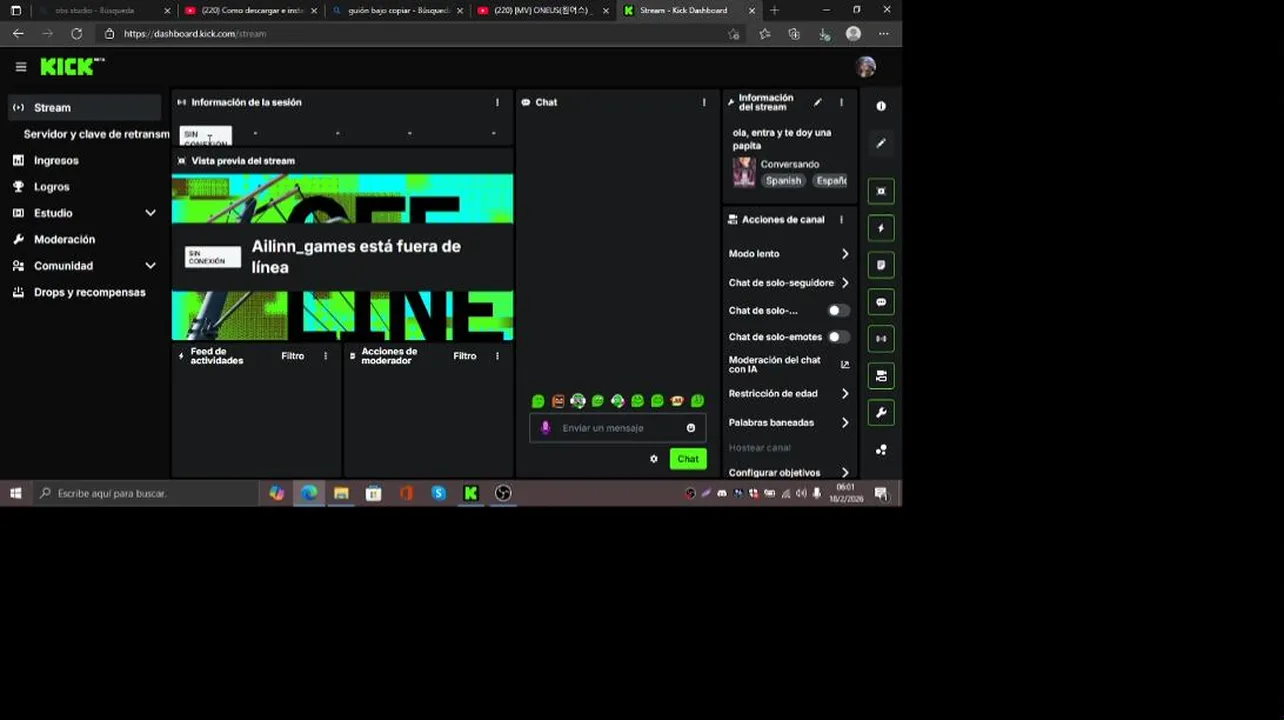Switch to the ONEUS MV YouTube tab
The width and height of the screenshot is (1284, 720).
coord(540,10)
